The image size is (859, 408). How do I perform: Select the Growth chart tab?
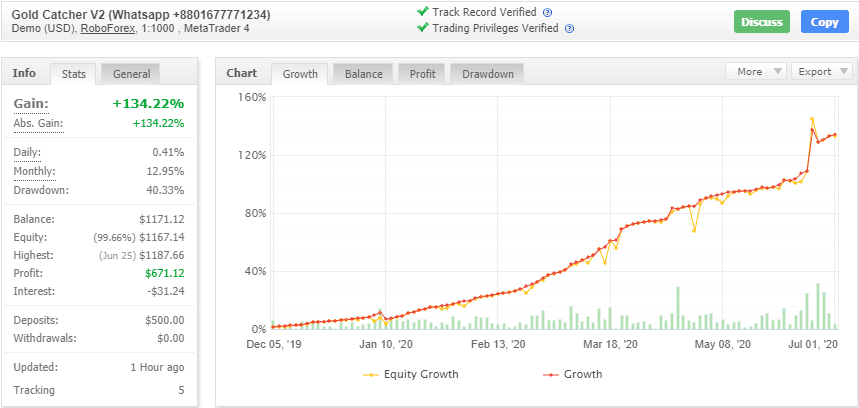[300, 74]
